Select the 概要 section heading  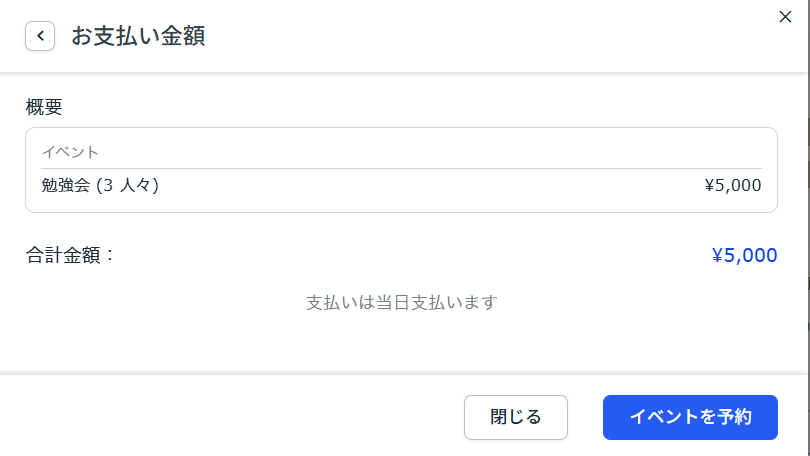point(45,106)
